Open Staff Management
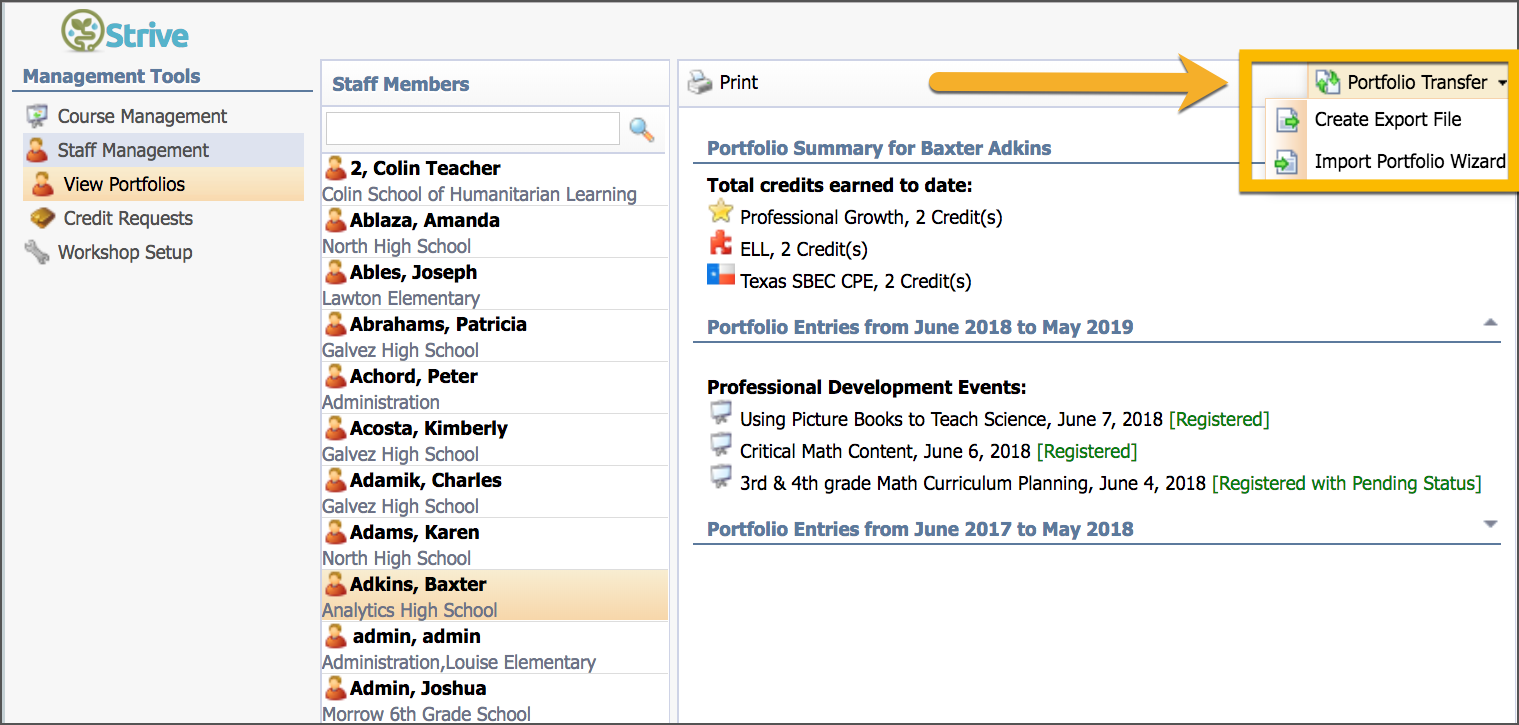Viewport: 1519px width, 725px height. tap(162, 150)
